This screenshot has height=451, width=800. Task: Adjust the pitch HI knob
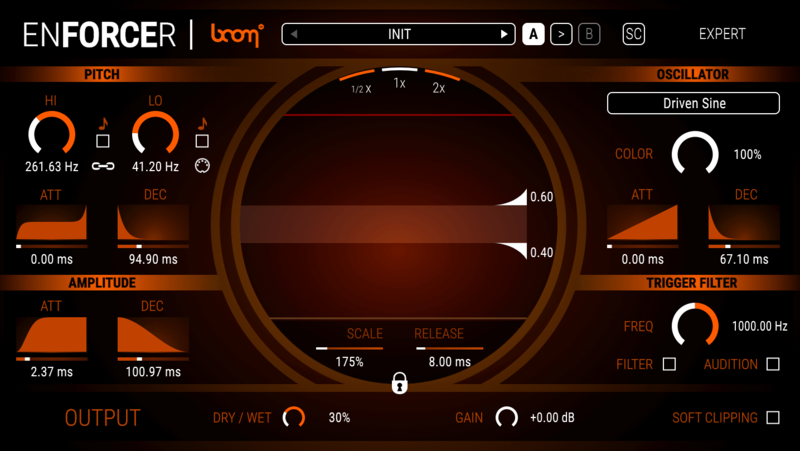click(52, 134)
